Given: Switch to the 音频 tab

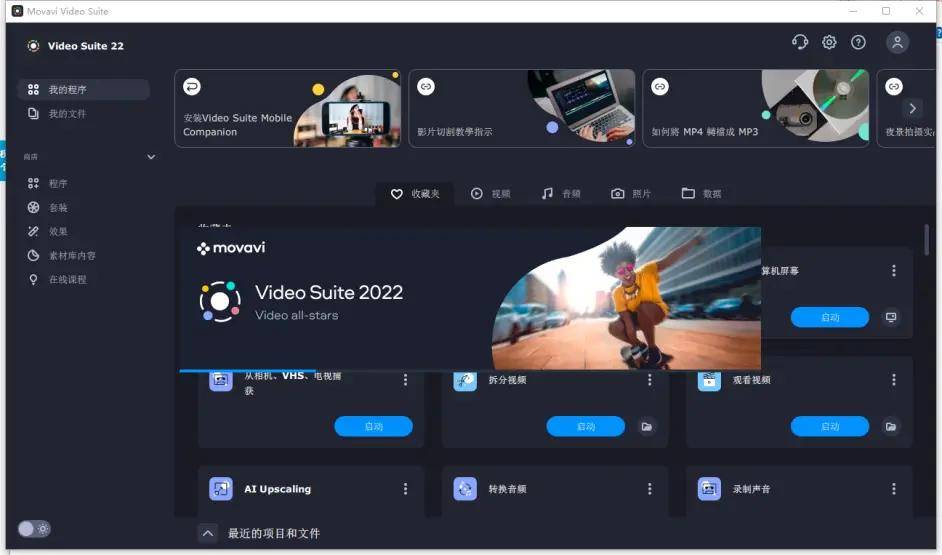Looking at the screenshot, I should (561, 194).
